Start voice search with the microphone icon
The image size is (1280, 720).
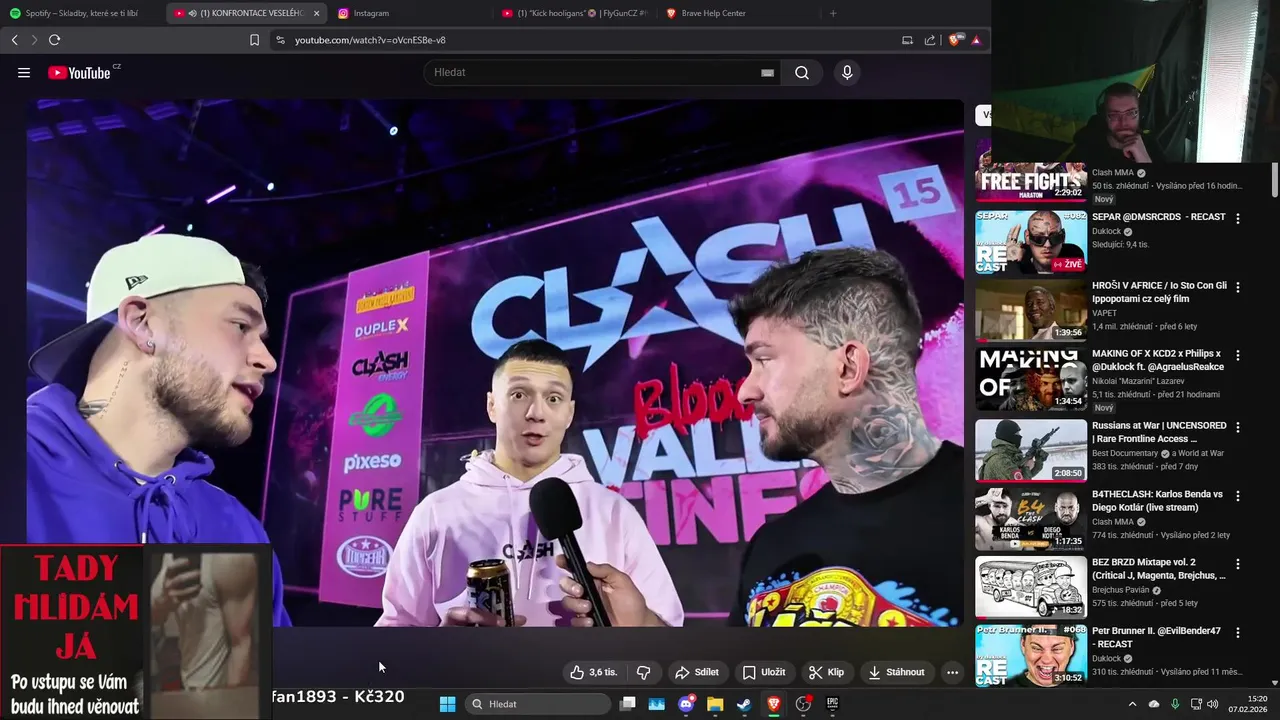[847, 72]
